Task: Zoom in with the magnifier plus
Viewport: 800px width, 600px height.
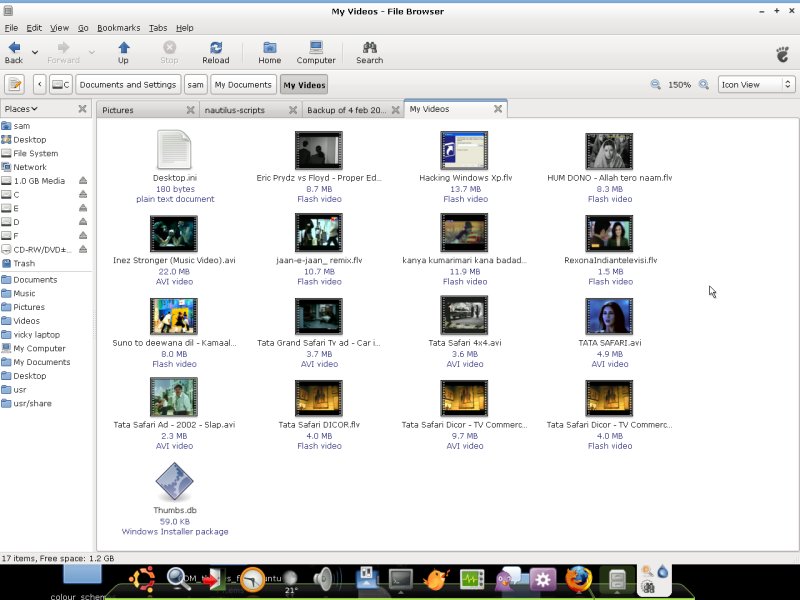Action: (704, 85)
